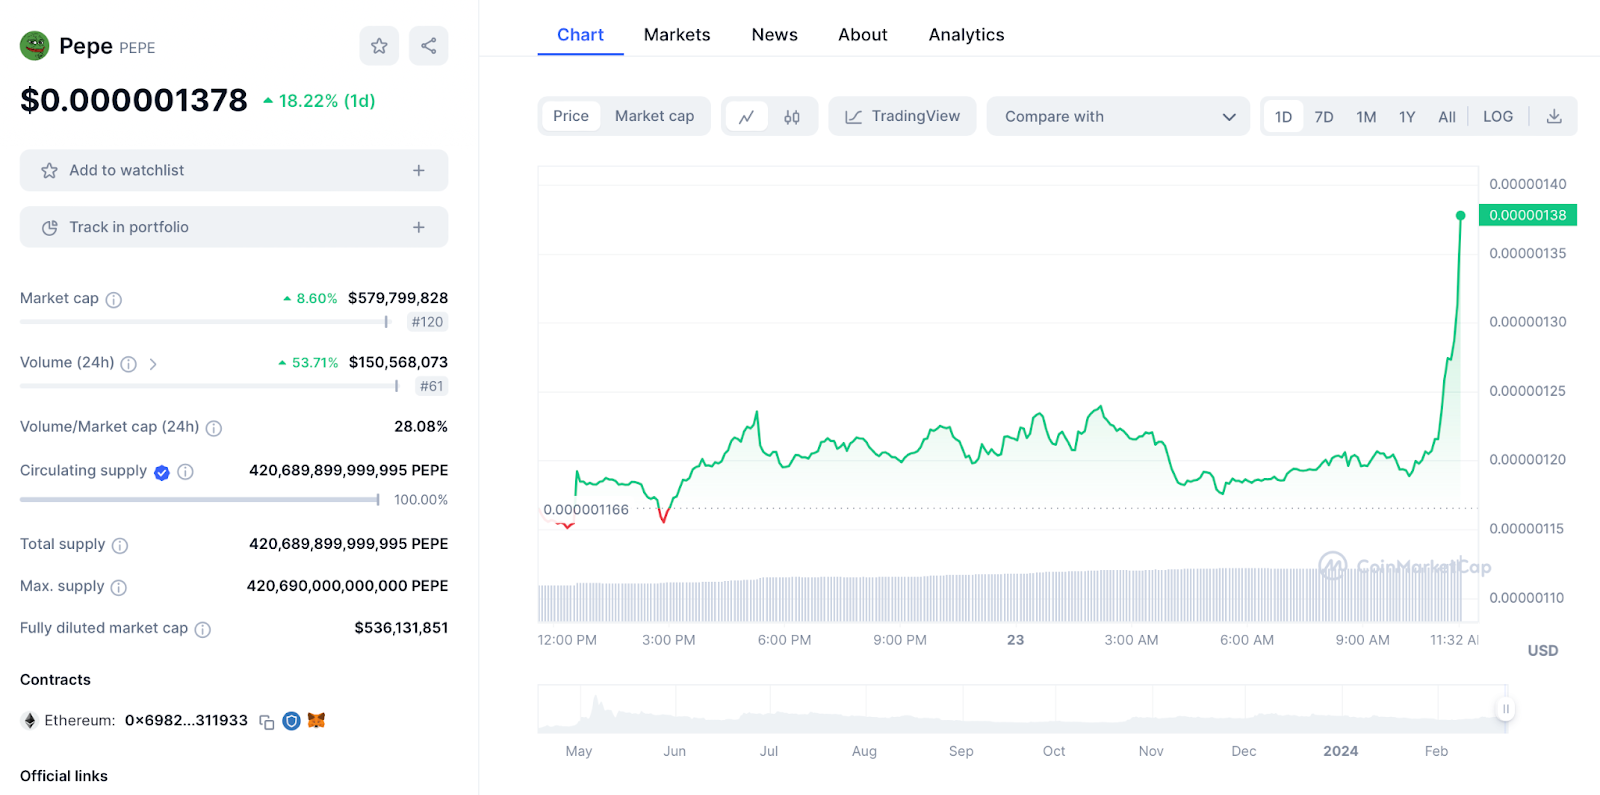Image resolution: width=1600 pixels, height=795 pixels.
Task: Click the Ethereum logo icon
Action: 30,721
